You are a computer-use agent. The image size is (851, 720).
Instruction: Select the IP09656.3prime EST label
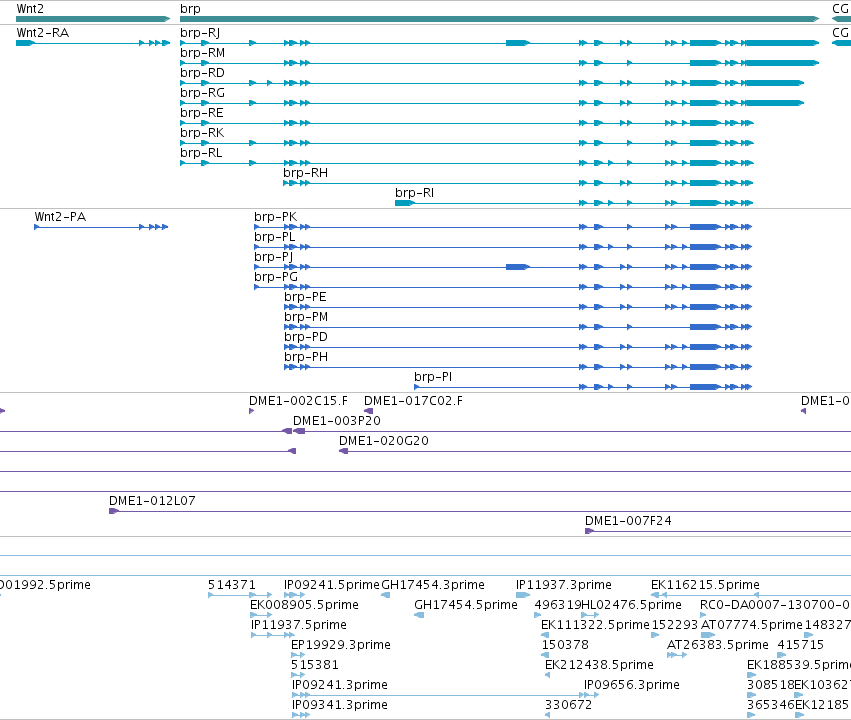click(x=632, y=685)
